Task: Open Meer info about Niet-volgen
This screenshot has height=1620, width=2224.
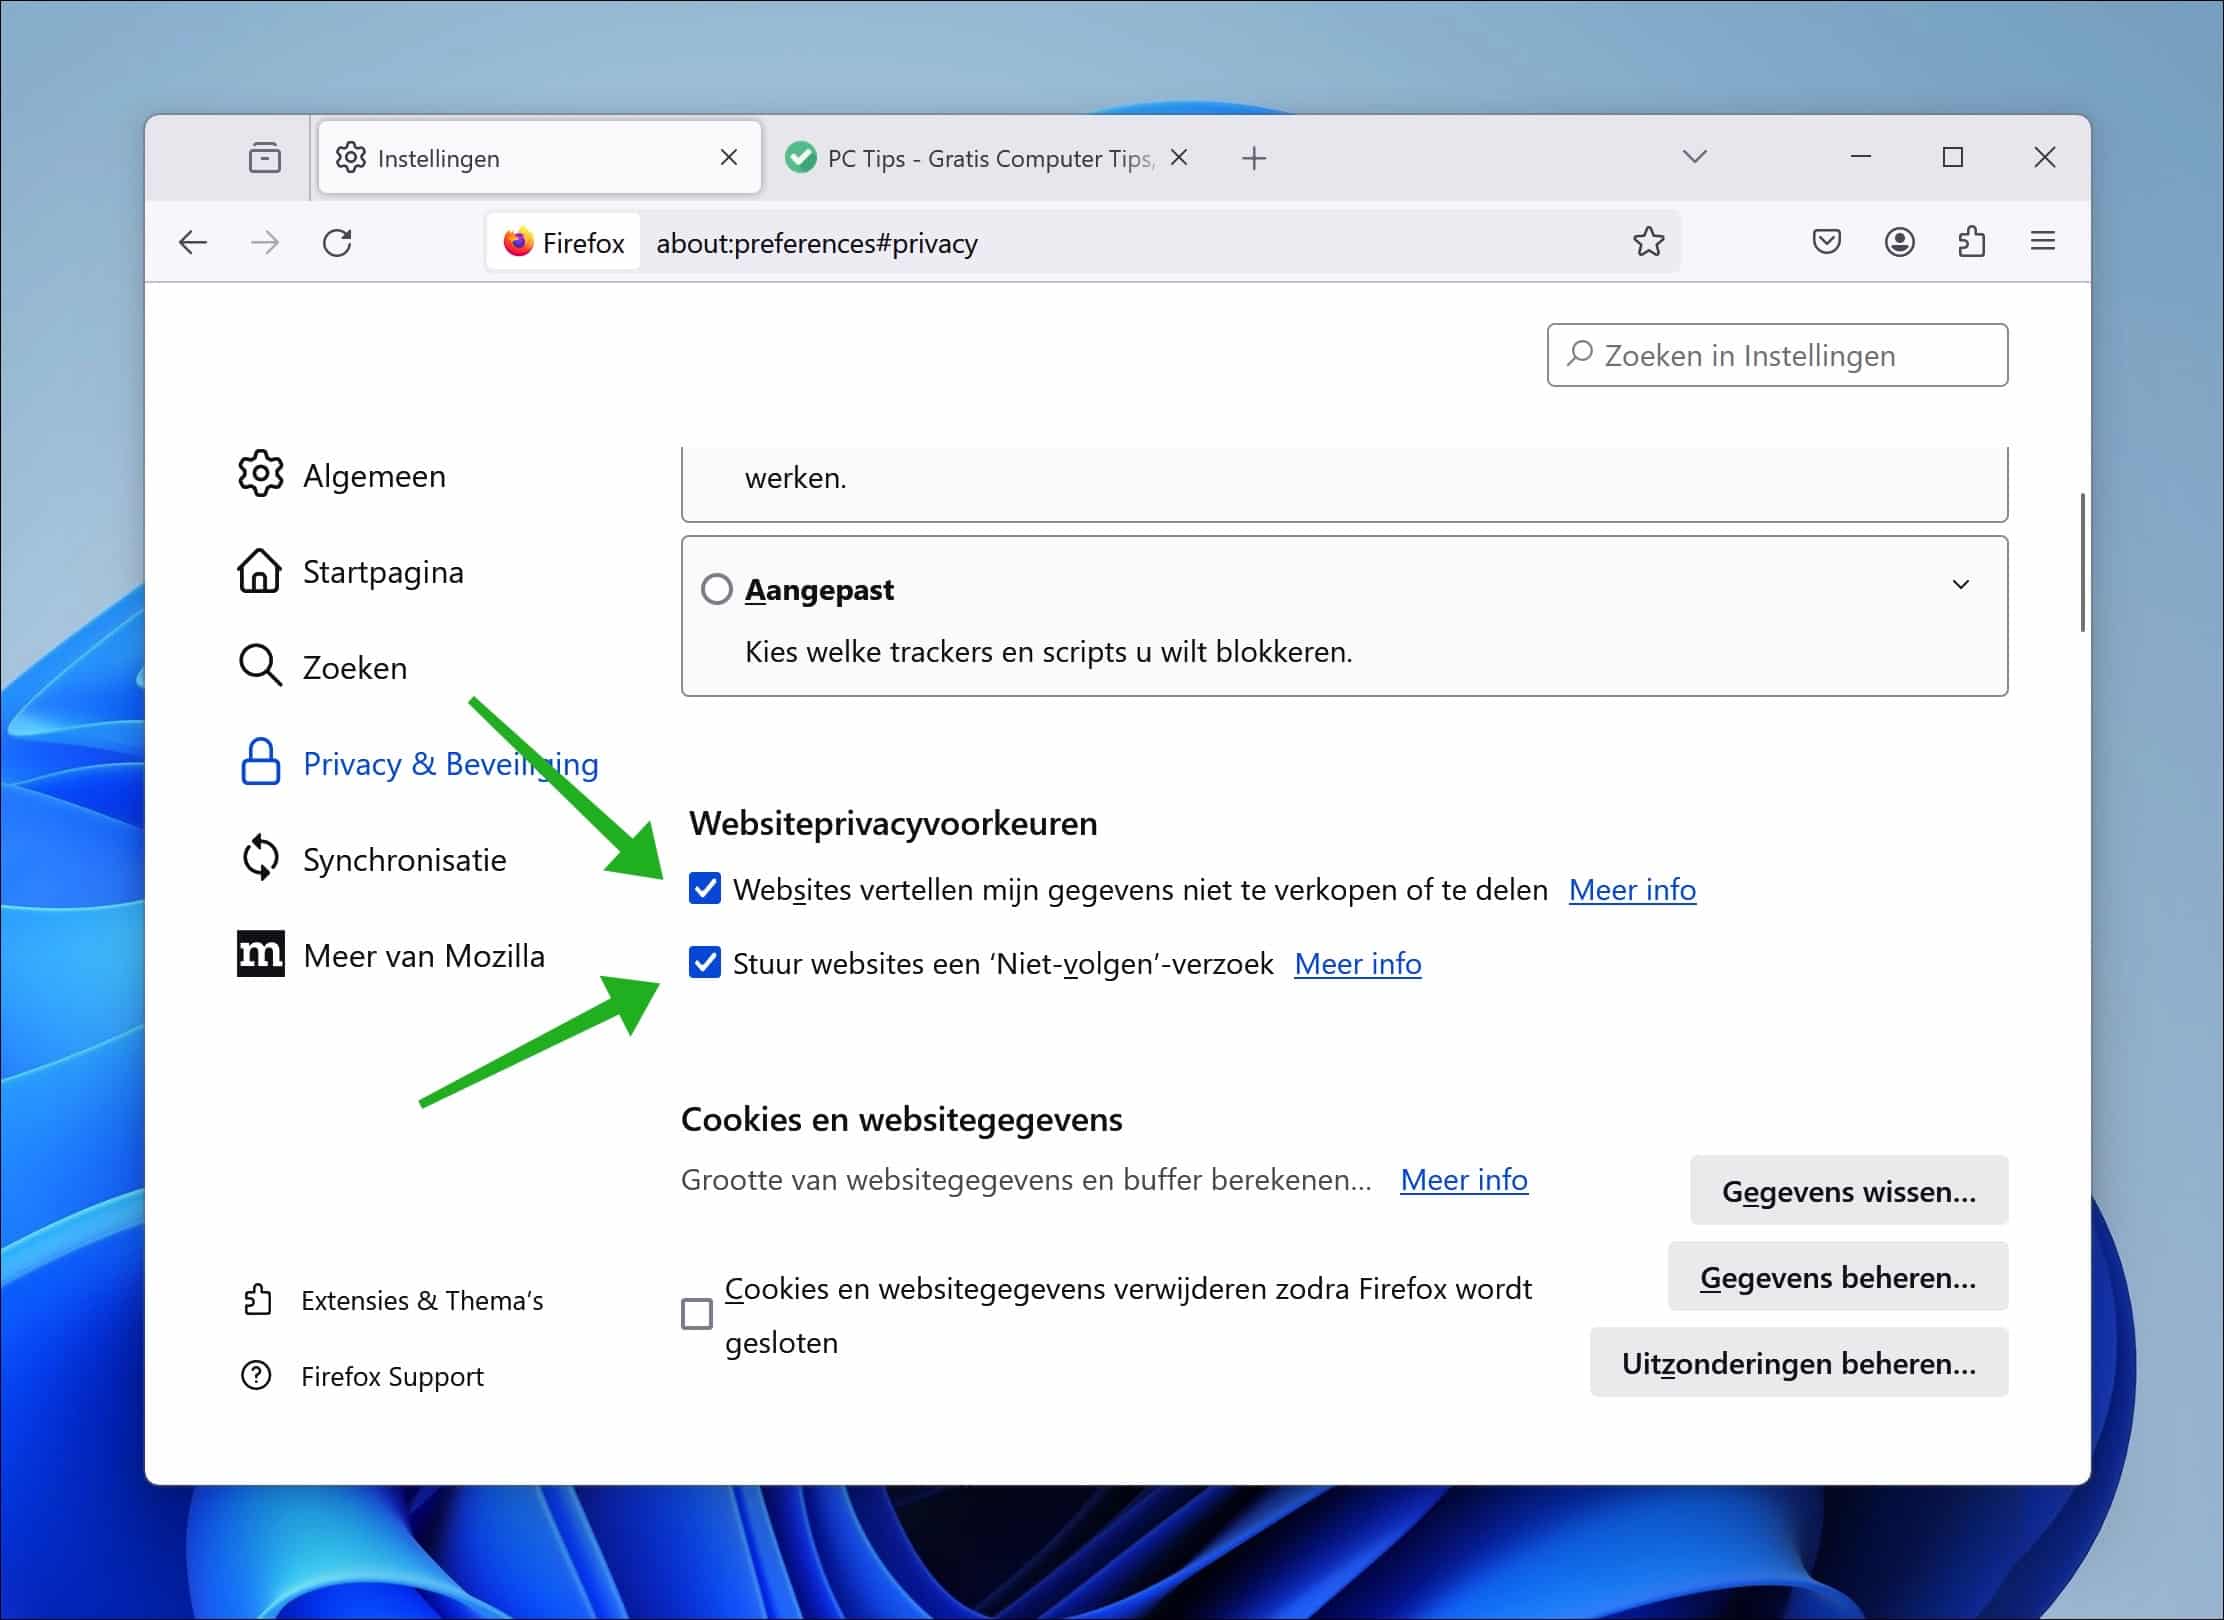Action: point(1358,963)
